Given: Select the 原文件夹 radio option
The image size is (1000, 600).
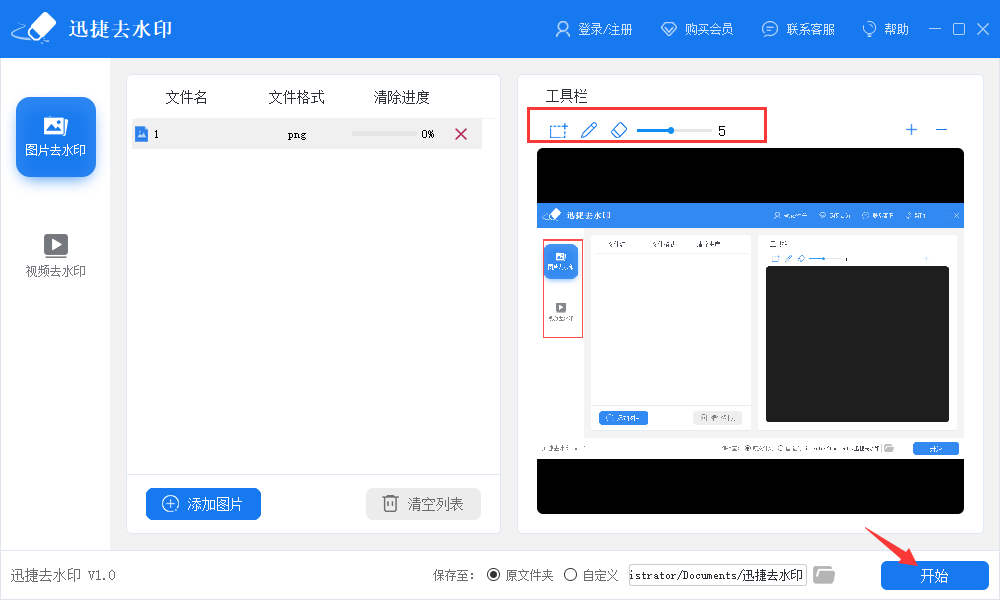Looking at the screenshot, I should [x=493, y=575].
